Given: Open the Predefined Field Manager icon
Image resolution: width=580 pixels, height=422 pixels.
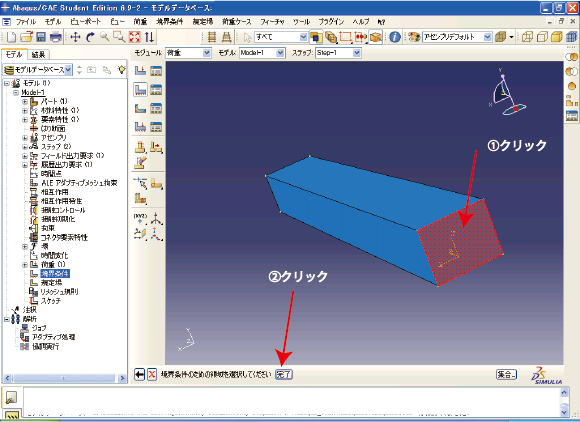Looking at the screenshot, I should pos(156,108).
